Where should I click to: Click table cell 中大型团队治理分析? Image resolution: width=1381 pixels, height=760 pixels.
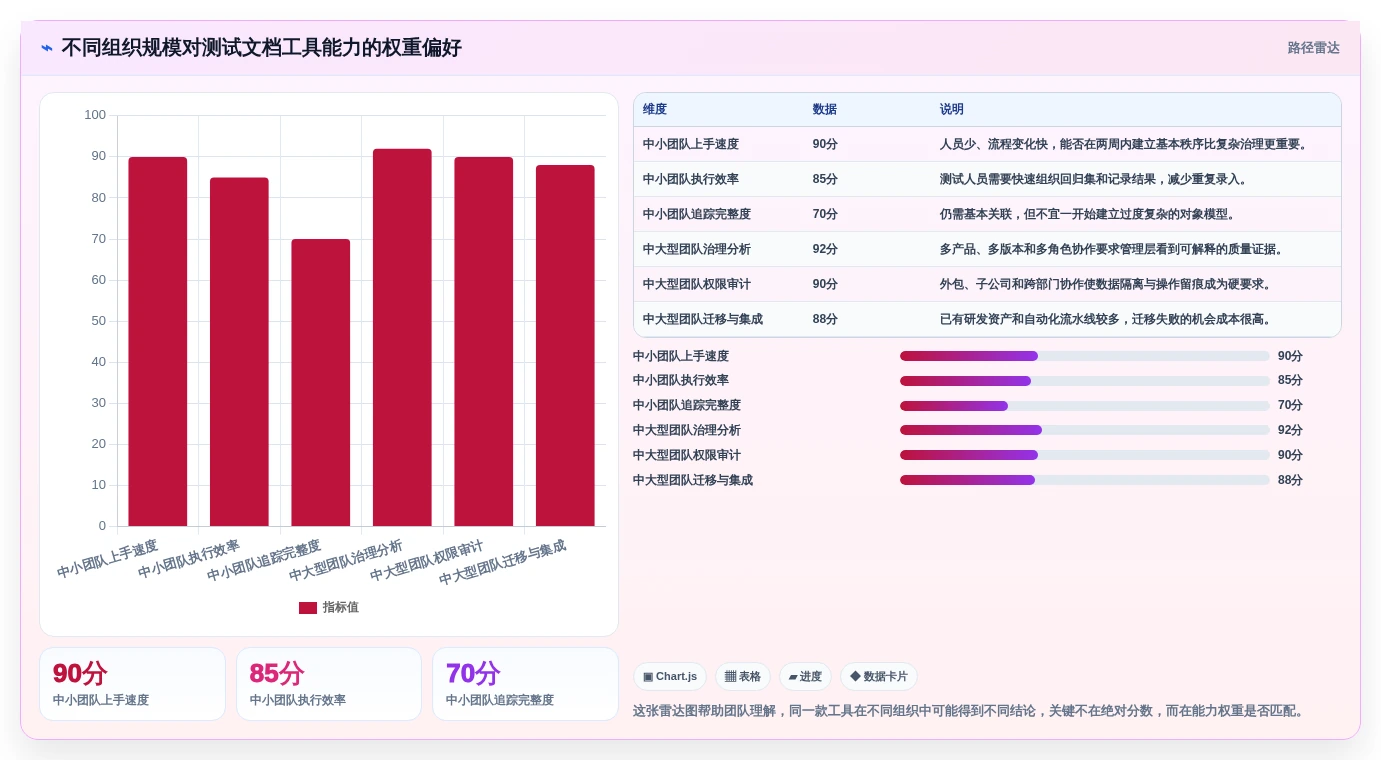coord(697,249)
